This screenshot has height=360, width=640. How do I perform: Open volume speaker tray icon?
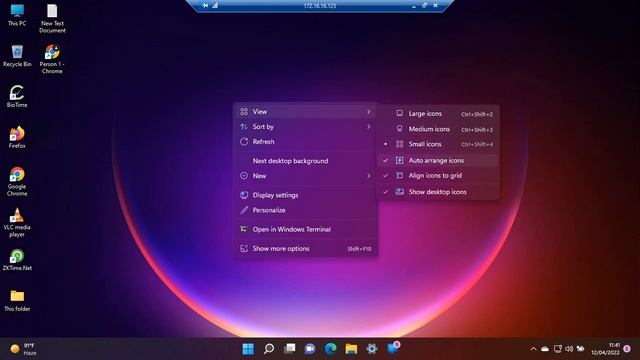coord(569,349)
